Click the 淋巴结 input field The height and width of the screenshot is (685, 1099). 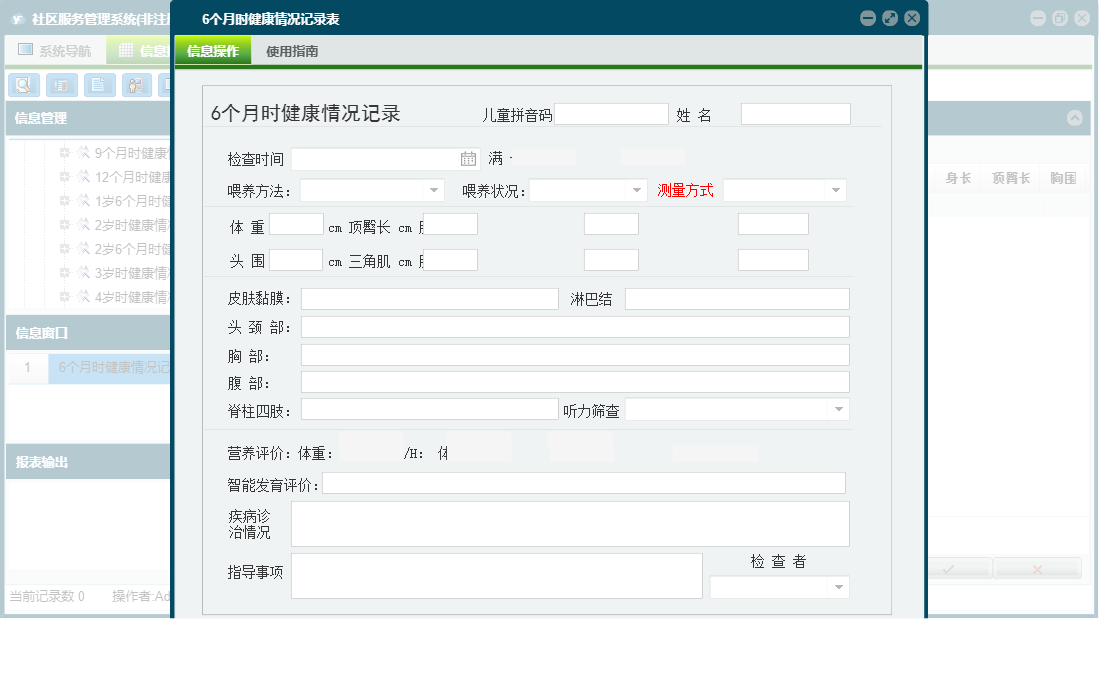point(737,299)
